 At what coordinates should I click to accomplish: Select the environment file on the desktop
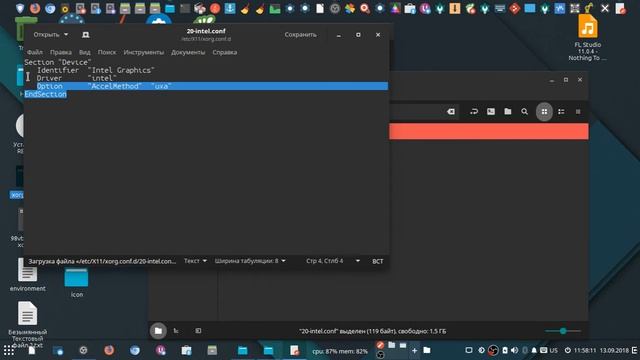[27, 275]
